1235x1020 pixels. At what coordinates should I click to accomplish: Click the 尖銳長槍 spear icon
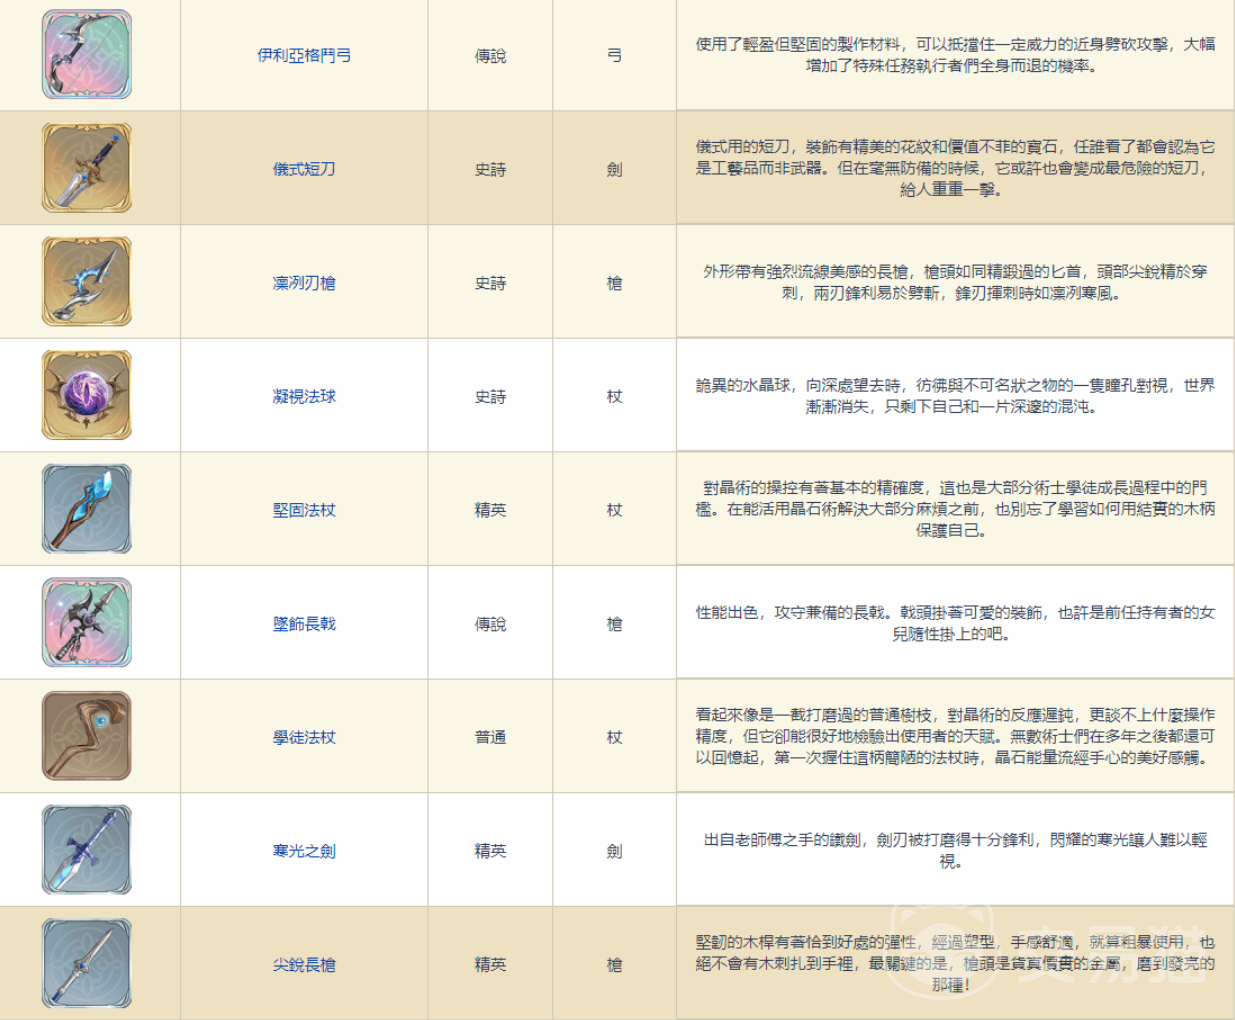click(x=87, y=963)
